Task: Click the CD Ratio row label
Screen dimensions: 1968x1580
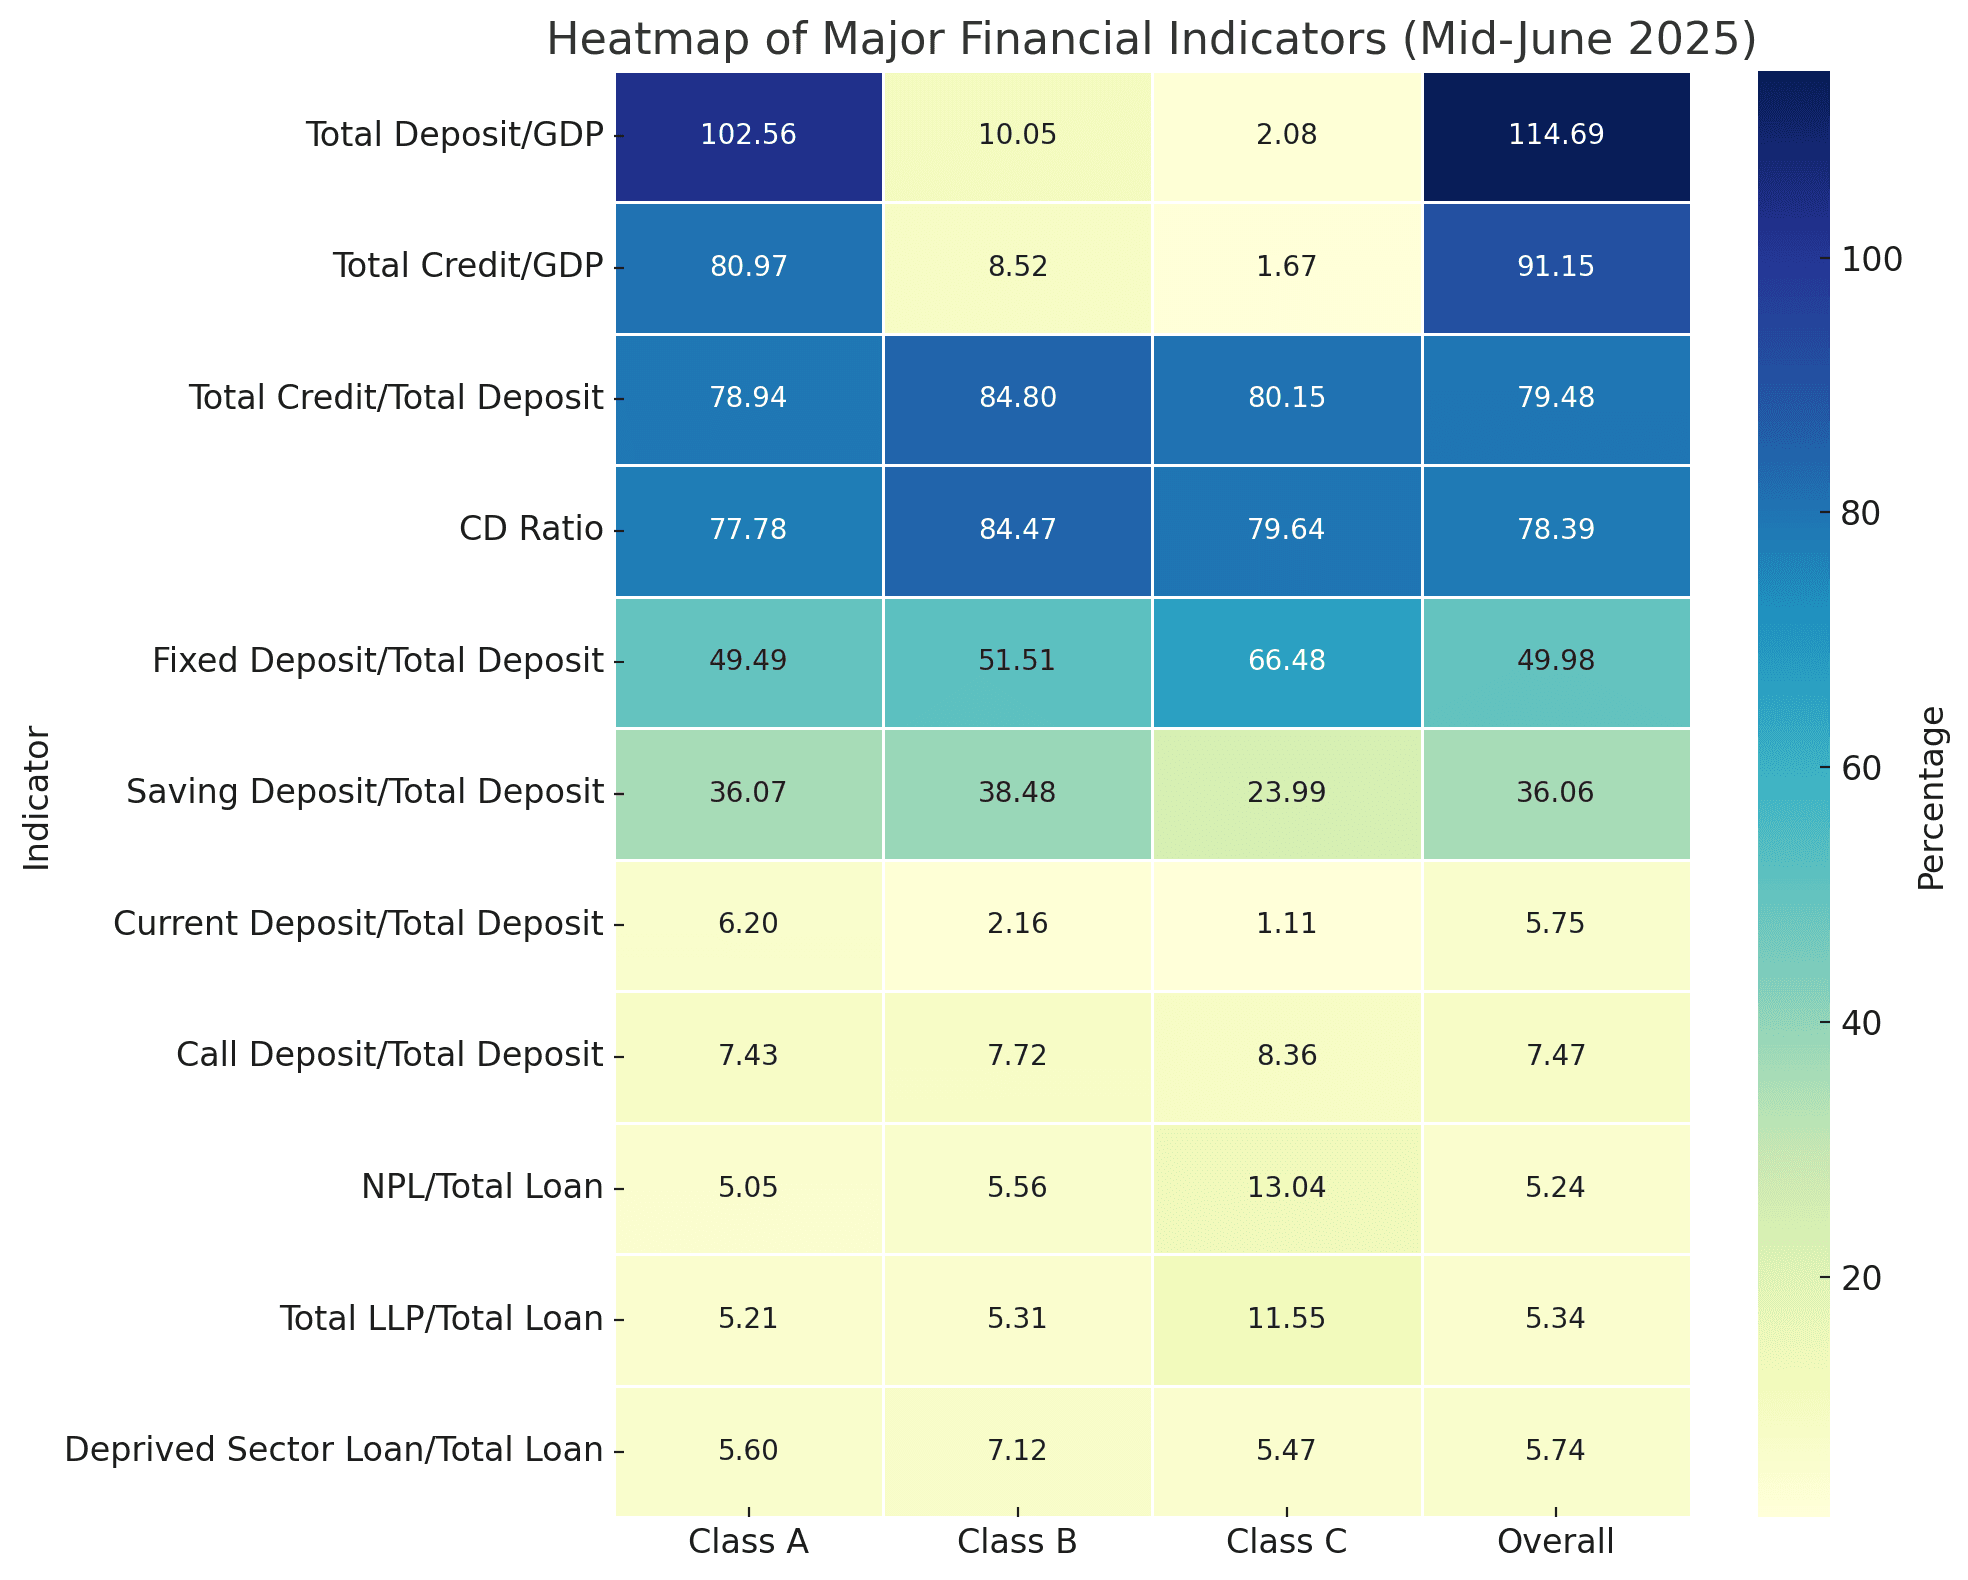Action: (x=531, y=529)
